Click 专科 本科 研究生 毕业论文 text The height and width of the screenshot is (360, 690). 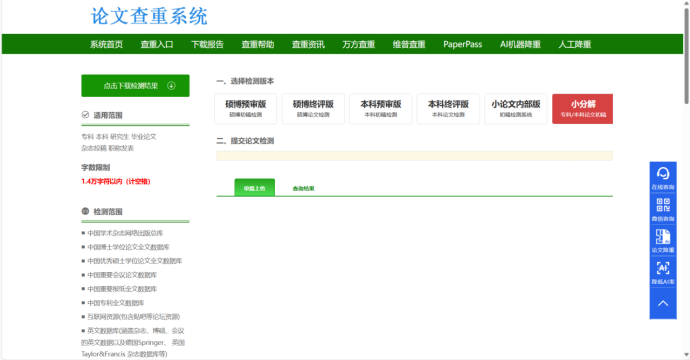119,137
